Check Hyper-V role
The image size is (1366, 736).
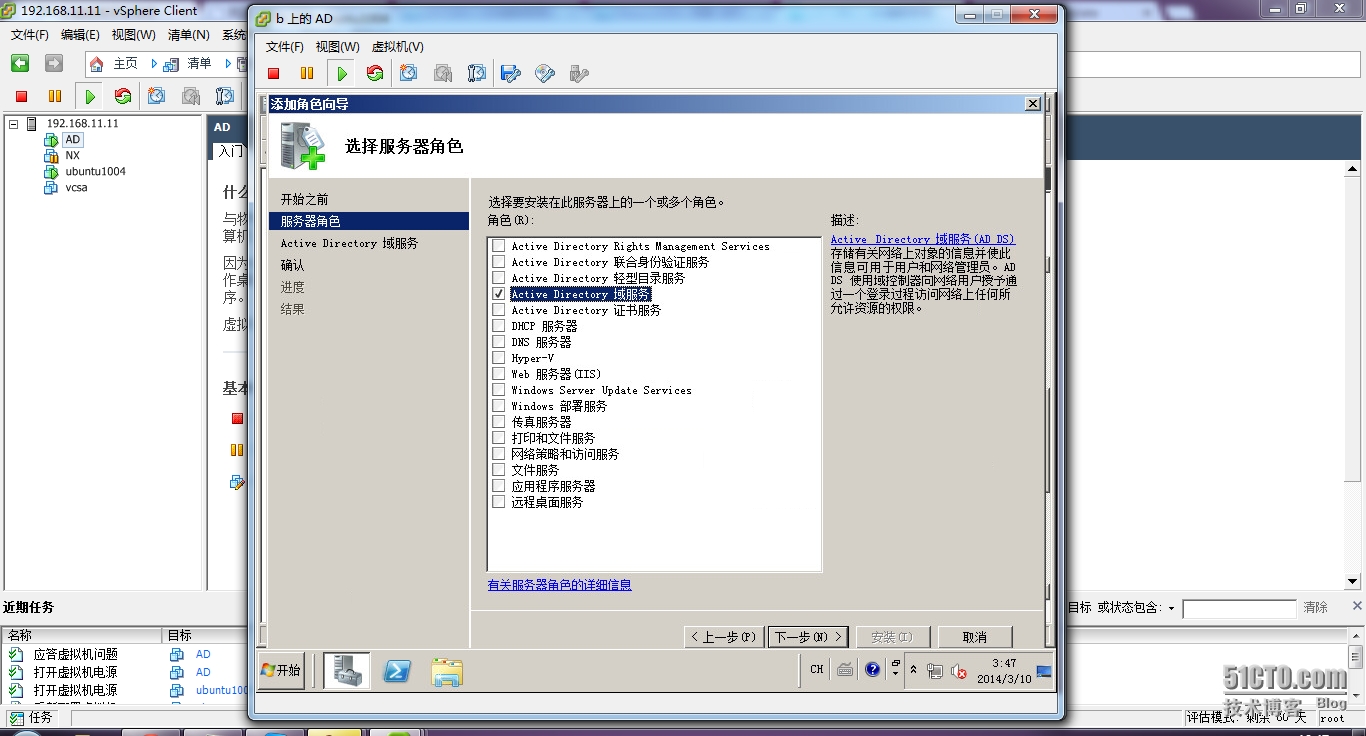point(498,358)
